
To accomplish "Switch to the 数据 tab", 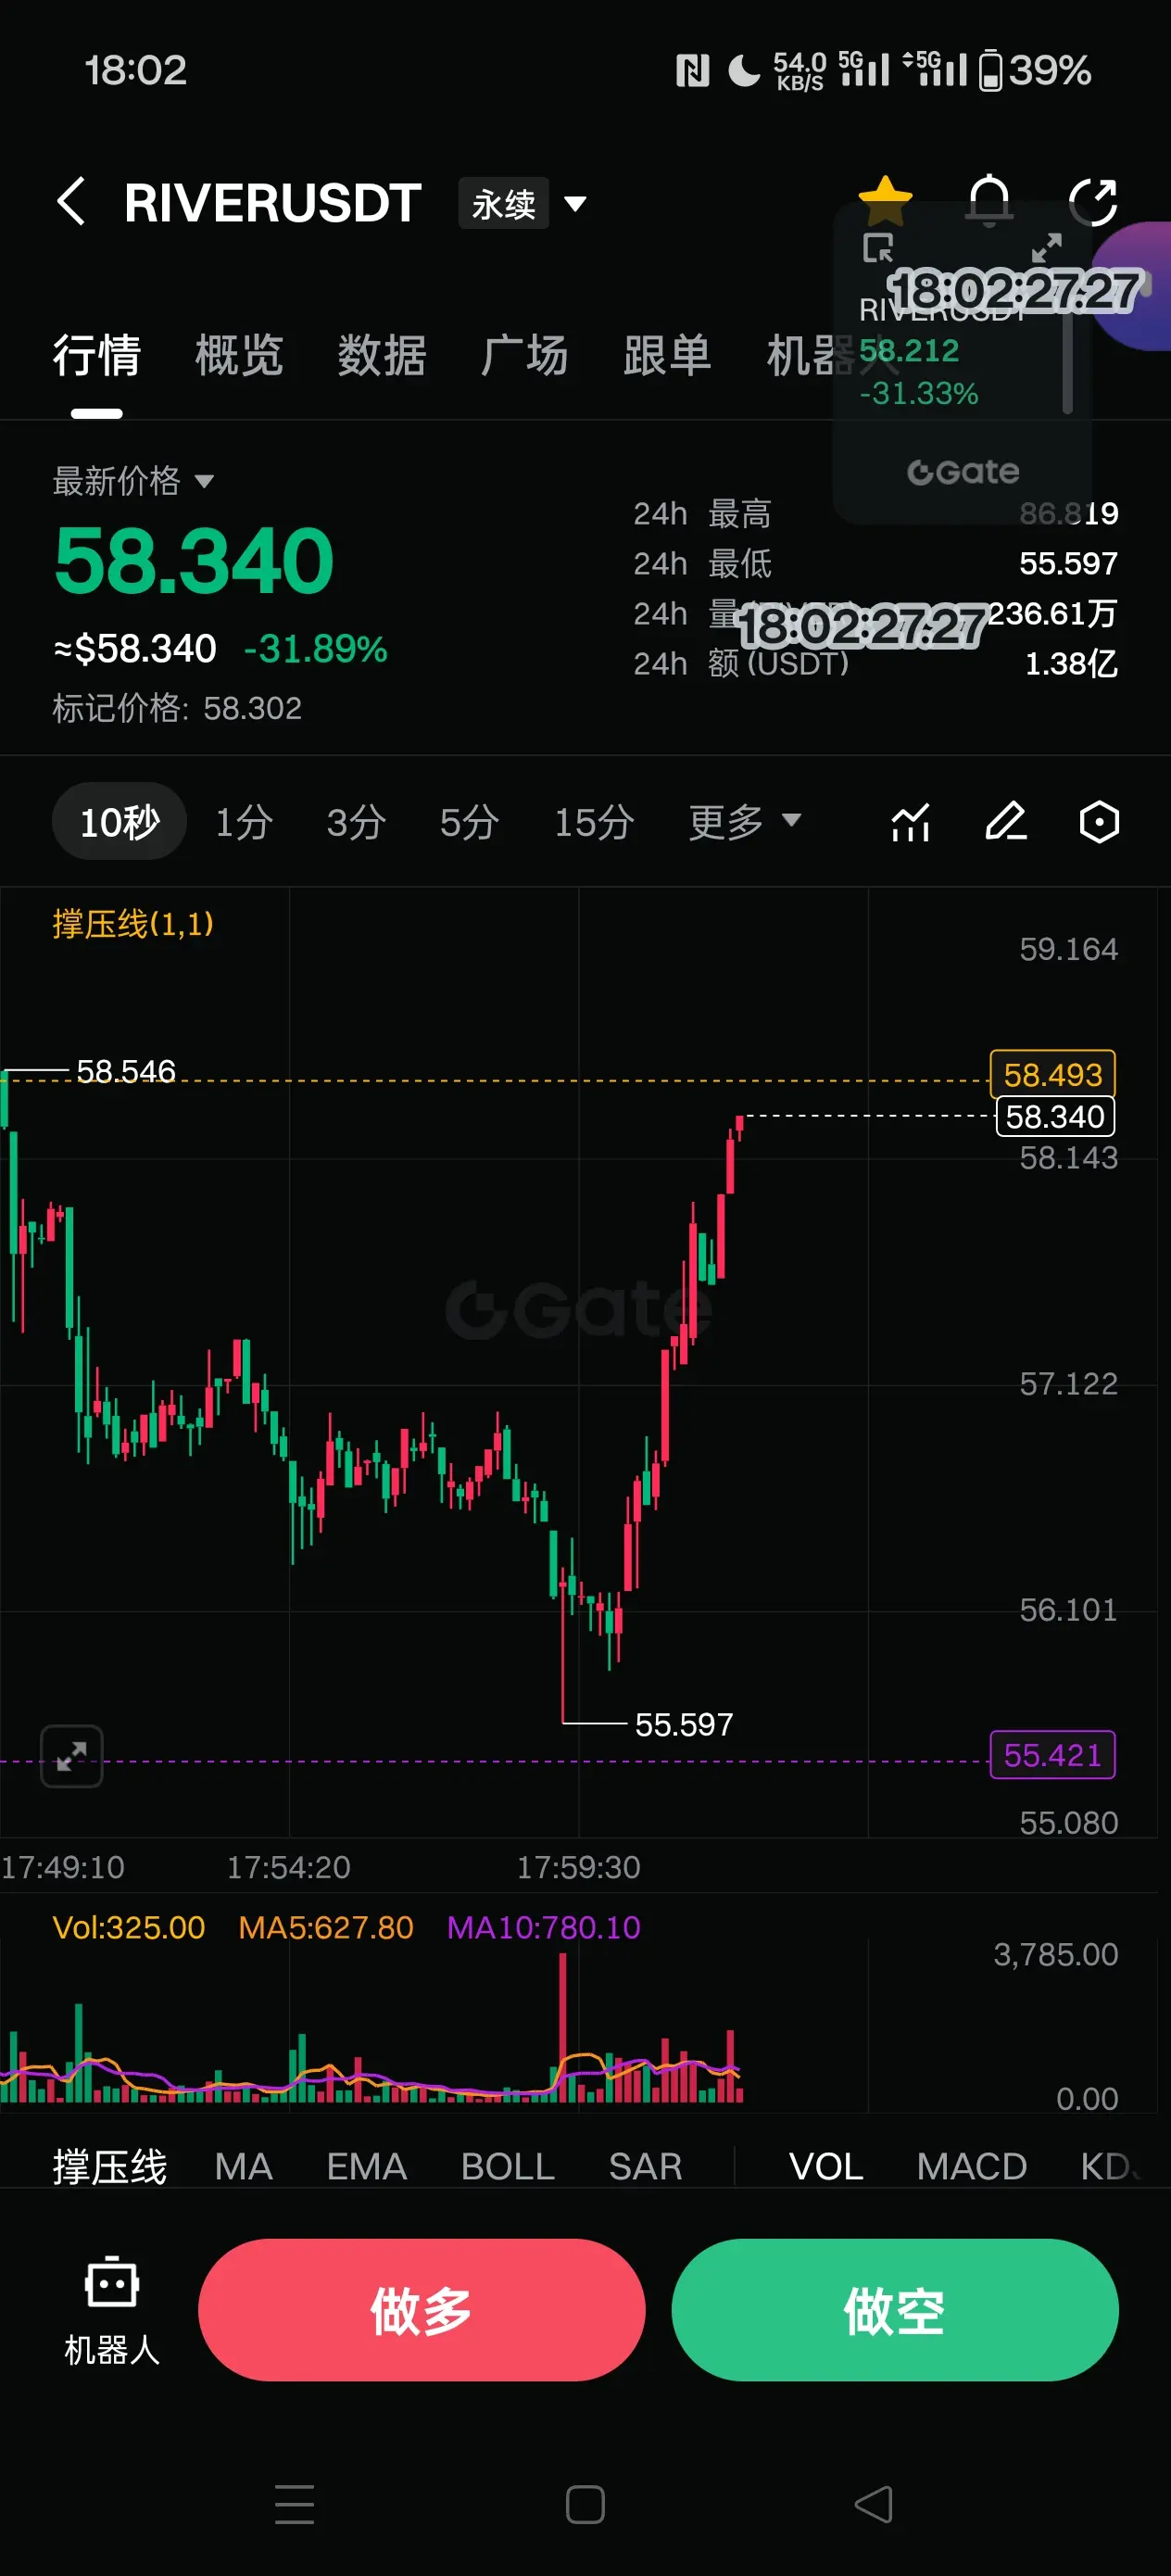I will [382, 355].
